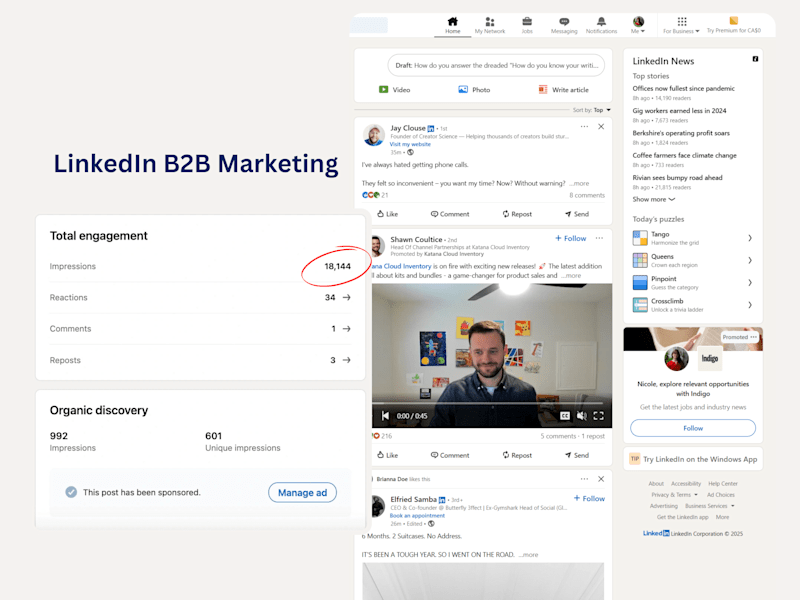Image resolution: width=800 pixels, height=600 pixels.
Task: Open Jay Clouse profile picture
Action: pyautogui.click(x=374, y=135)
